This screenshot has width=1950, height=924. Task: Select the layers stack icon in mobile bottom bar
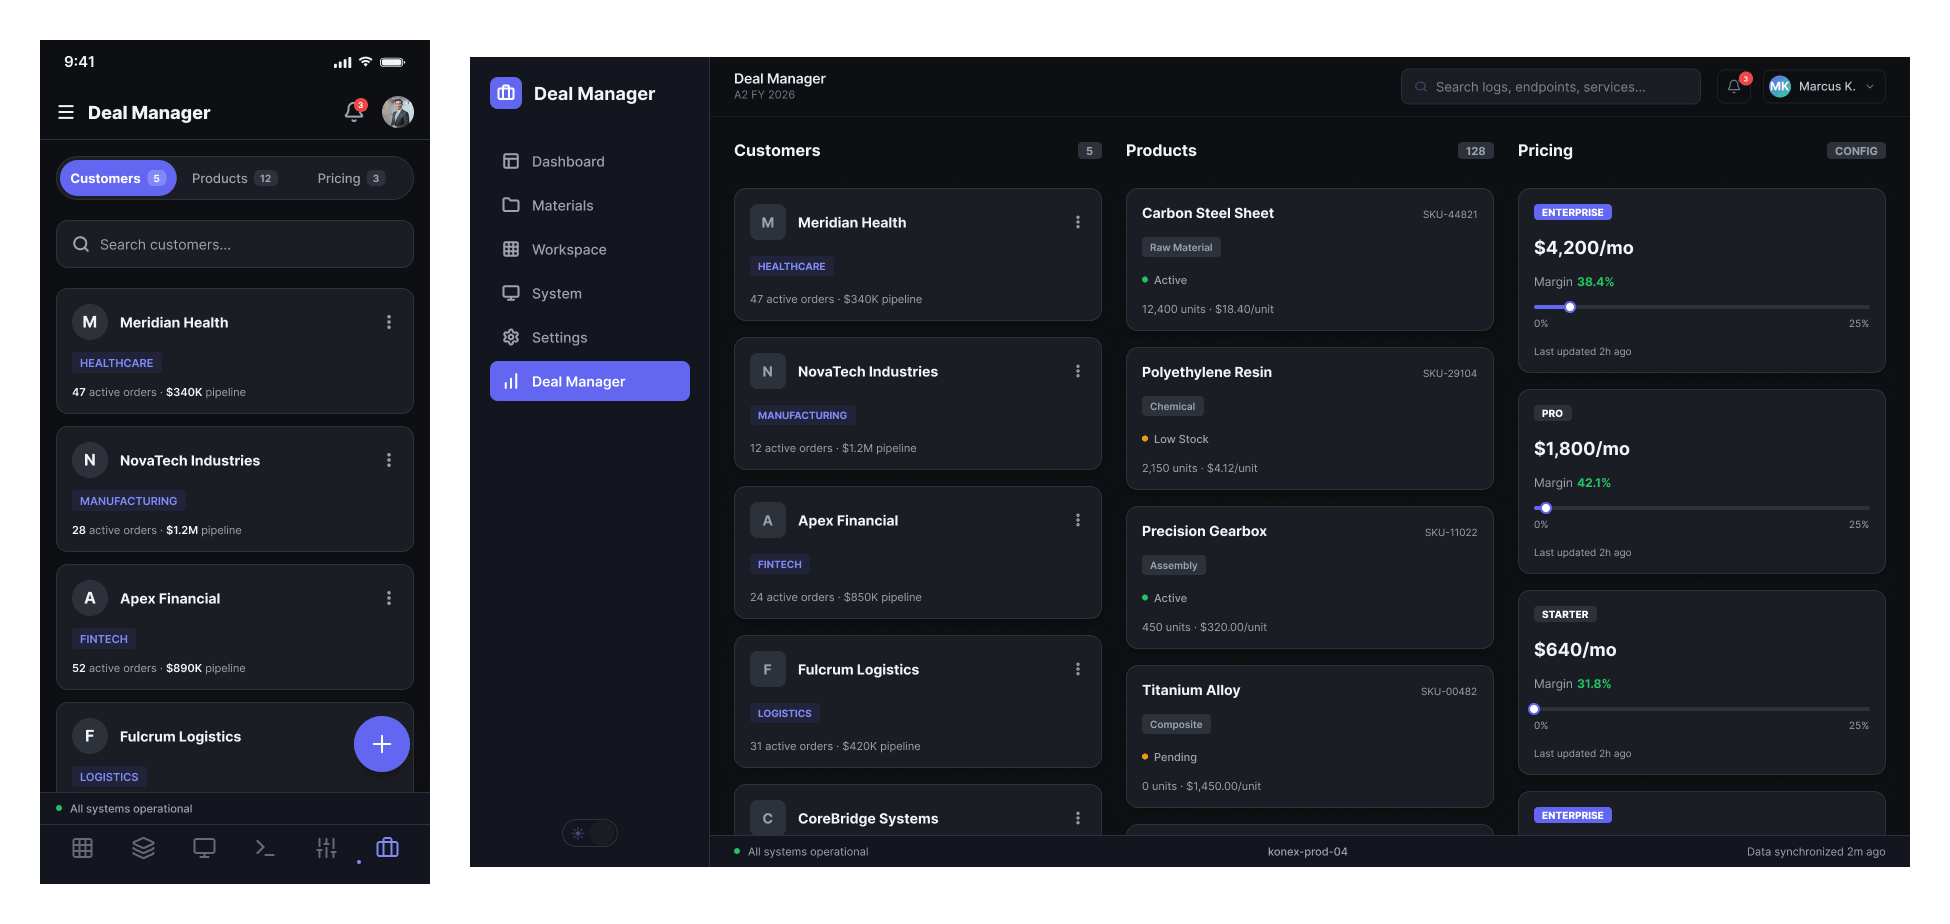click(x=144, y=848)
